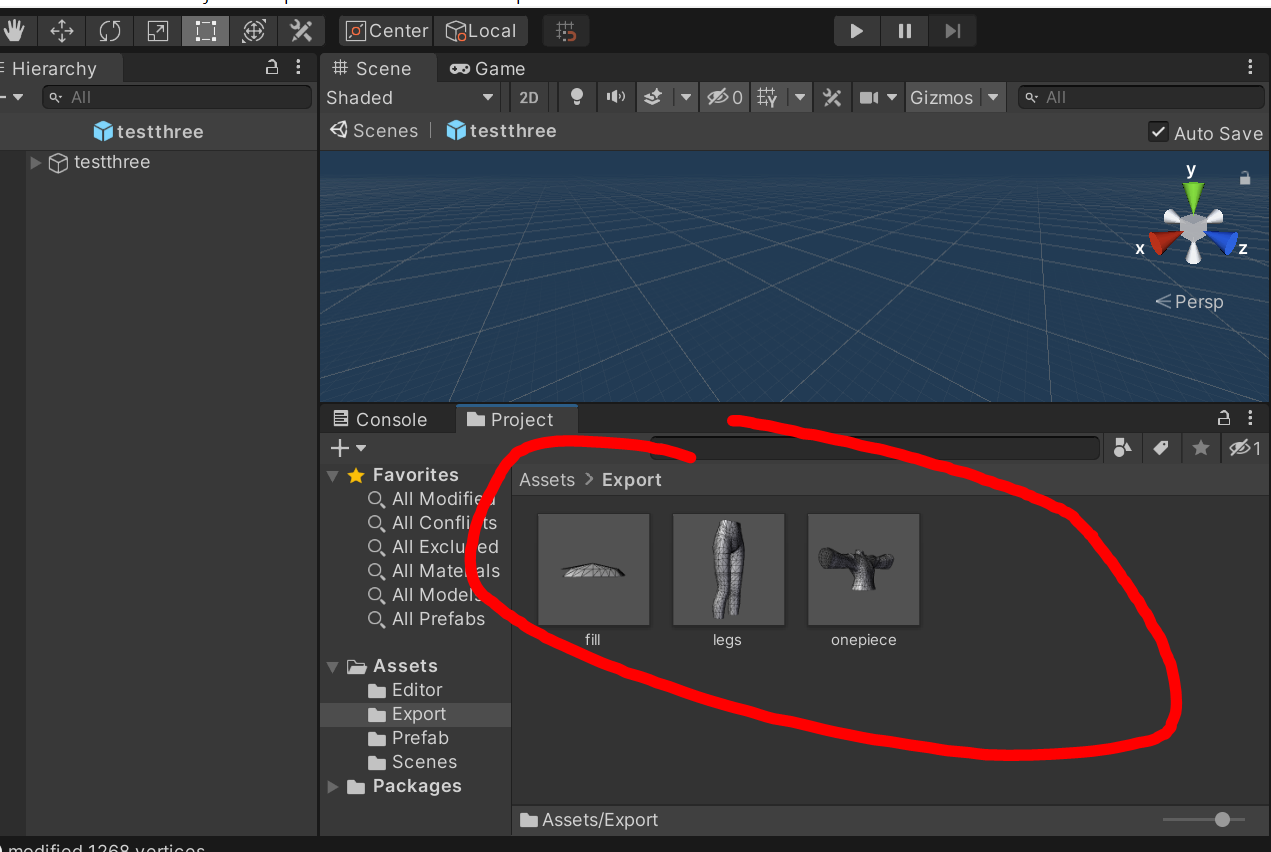Step one frame forward
Screen dimensions: 1271x852
coord(952,31)
